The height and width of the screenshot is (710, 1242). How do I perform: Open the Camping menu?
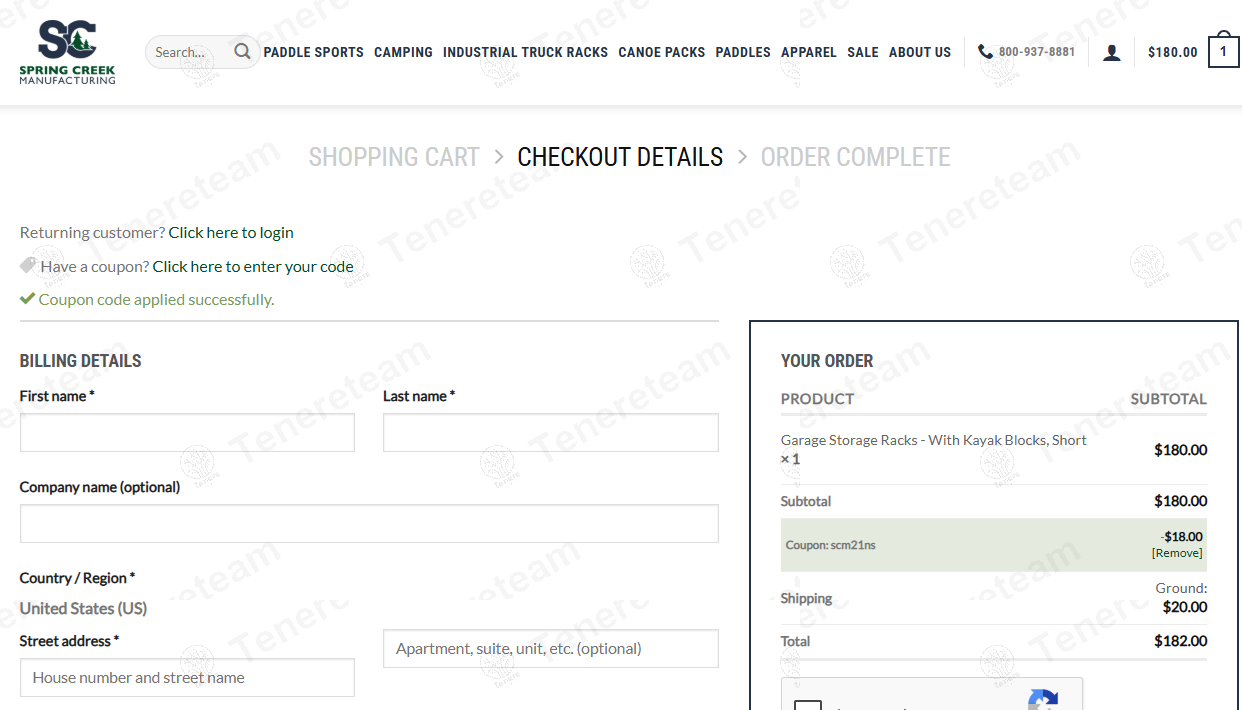(403, 52)
